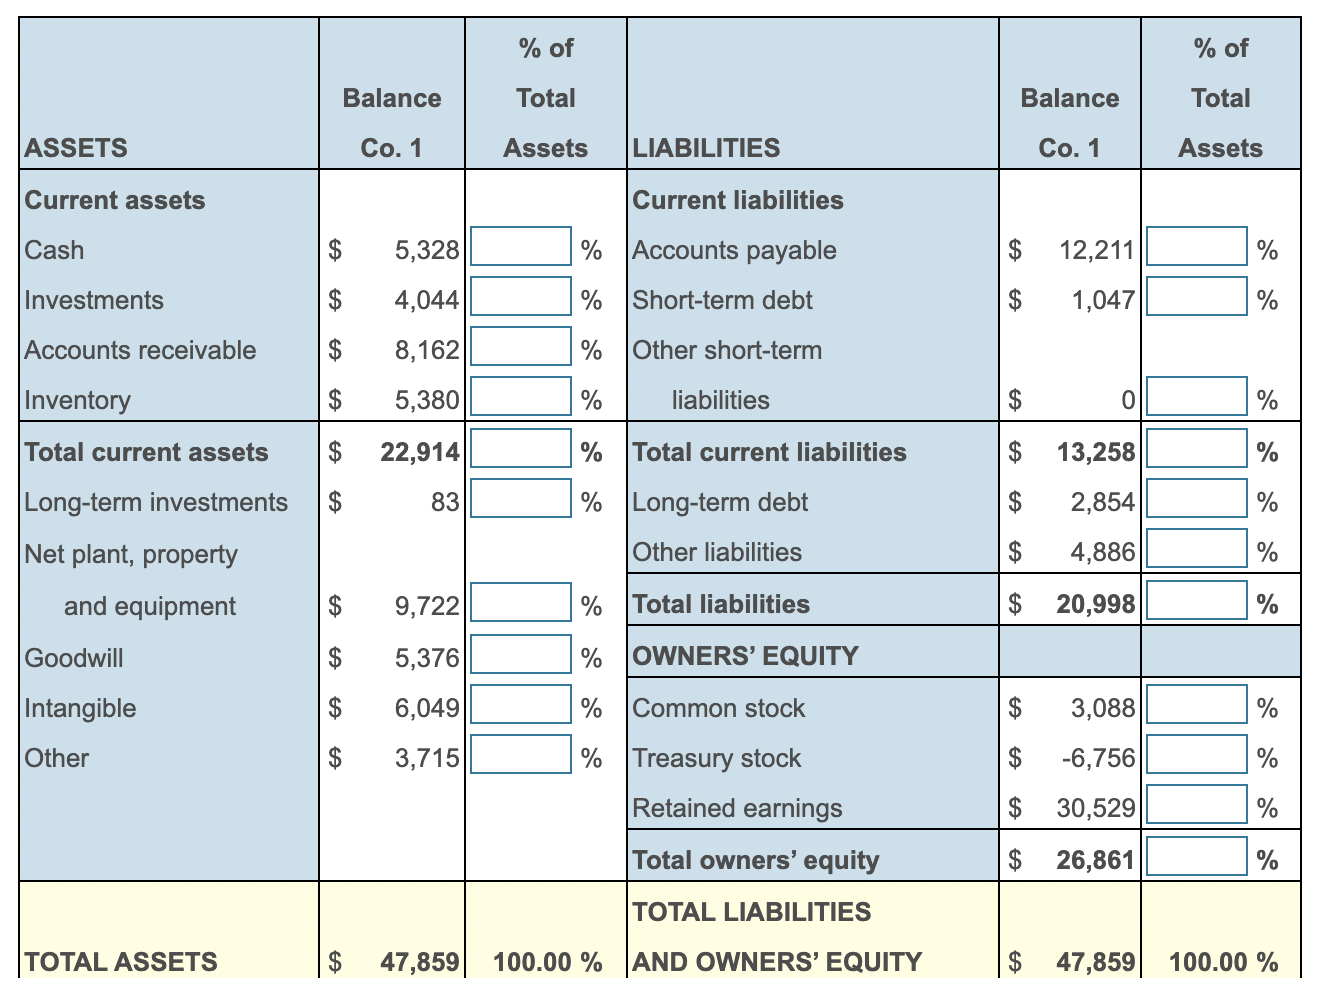Click the Cash percentage input field
Screen dimensions: 1322x990
(x=519, y=246)
